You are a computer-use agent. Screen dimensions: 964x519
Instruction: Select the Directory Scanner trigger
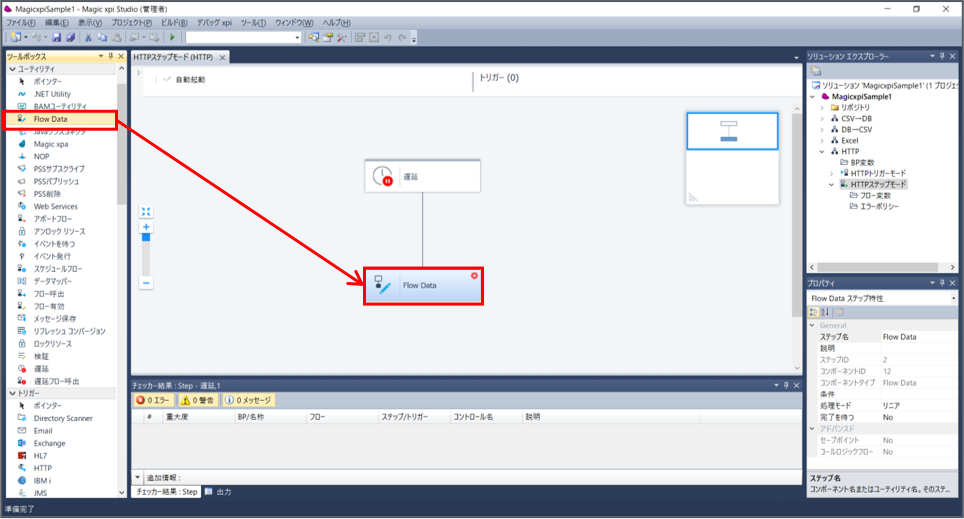[x=63, y=418]
